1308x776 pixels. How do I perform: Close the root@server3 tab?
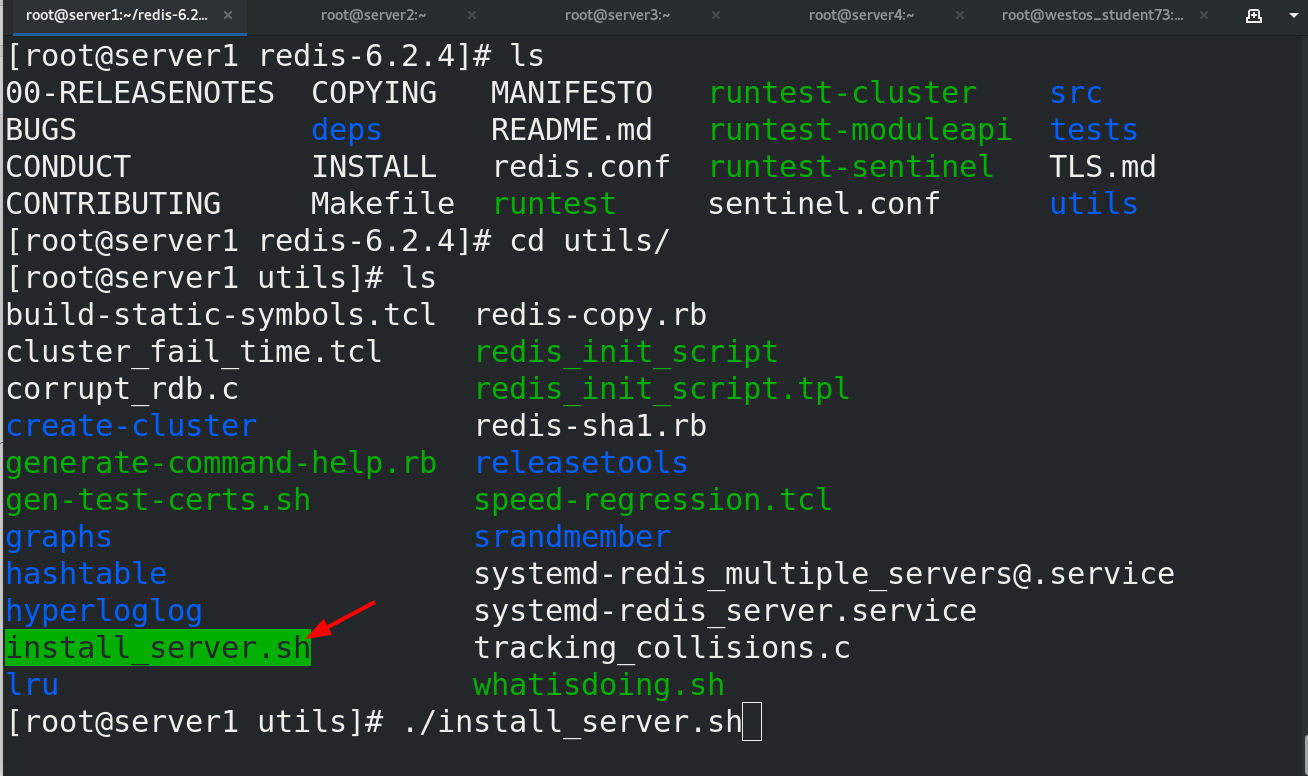(715, 15)
